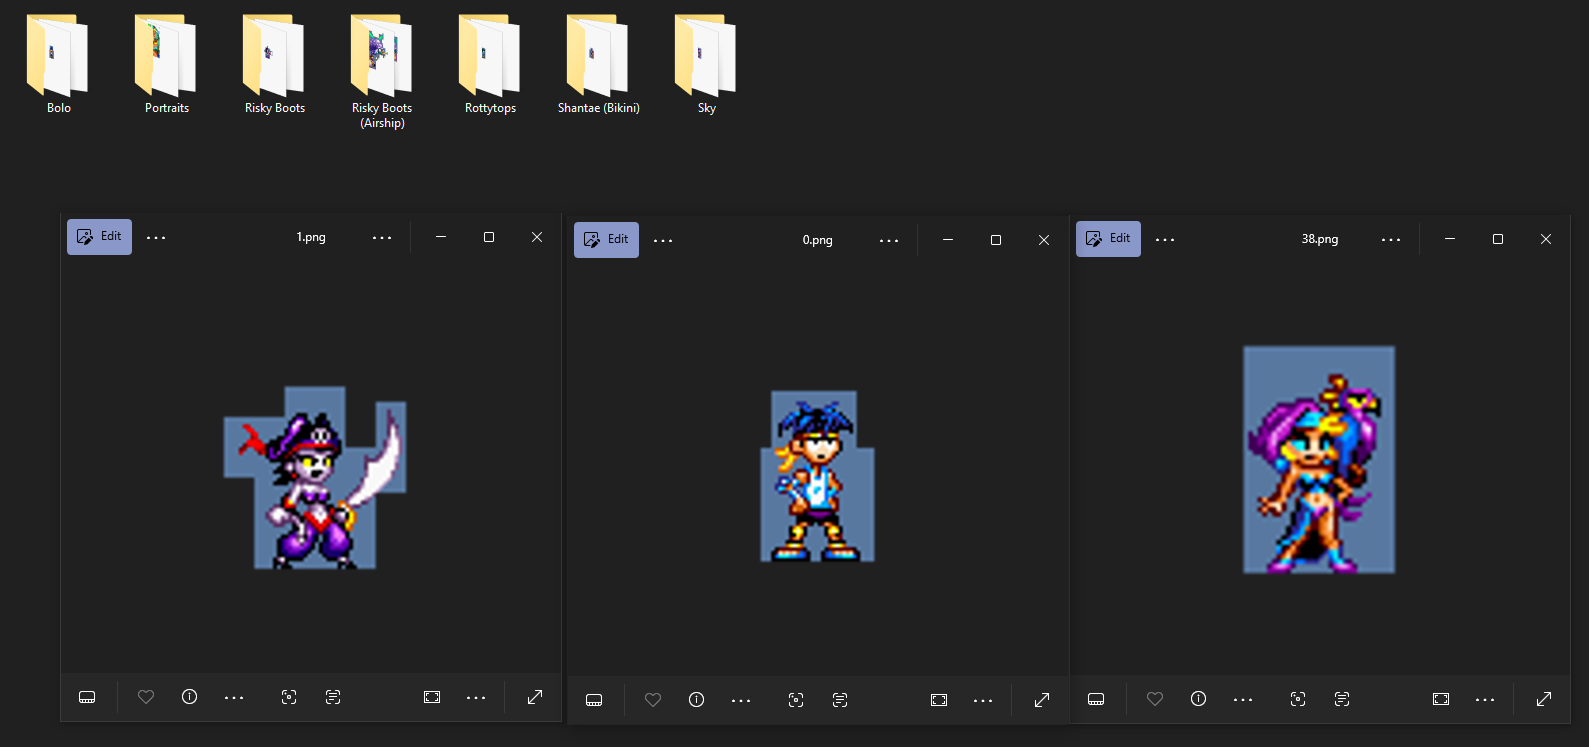
Task: Click the visual search icon in the 1.png window
Action: pos(289,697)
